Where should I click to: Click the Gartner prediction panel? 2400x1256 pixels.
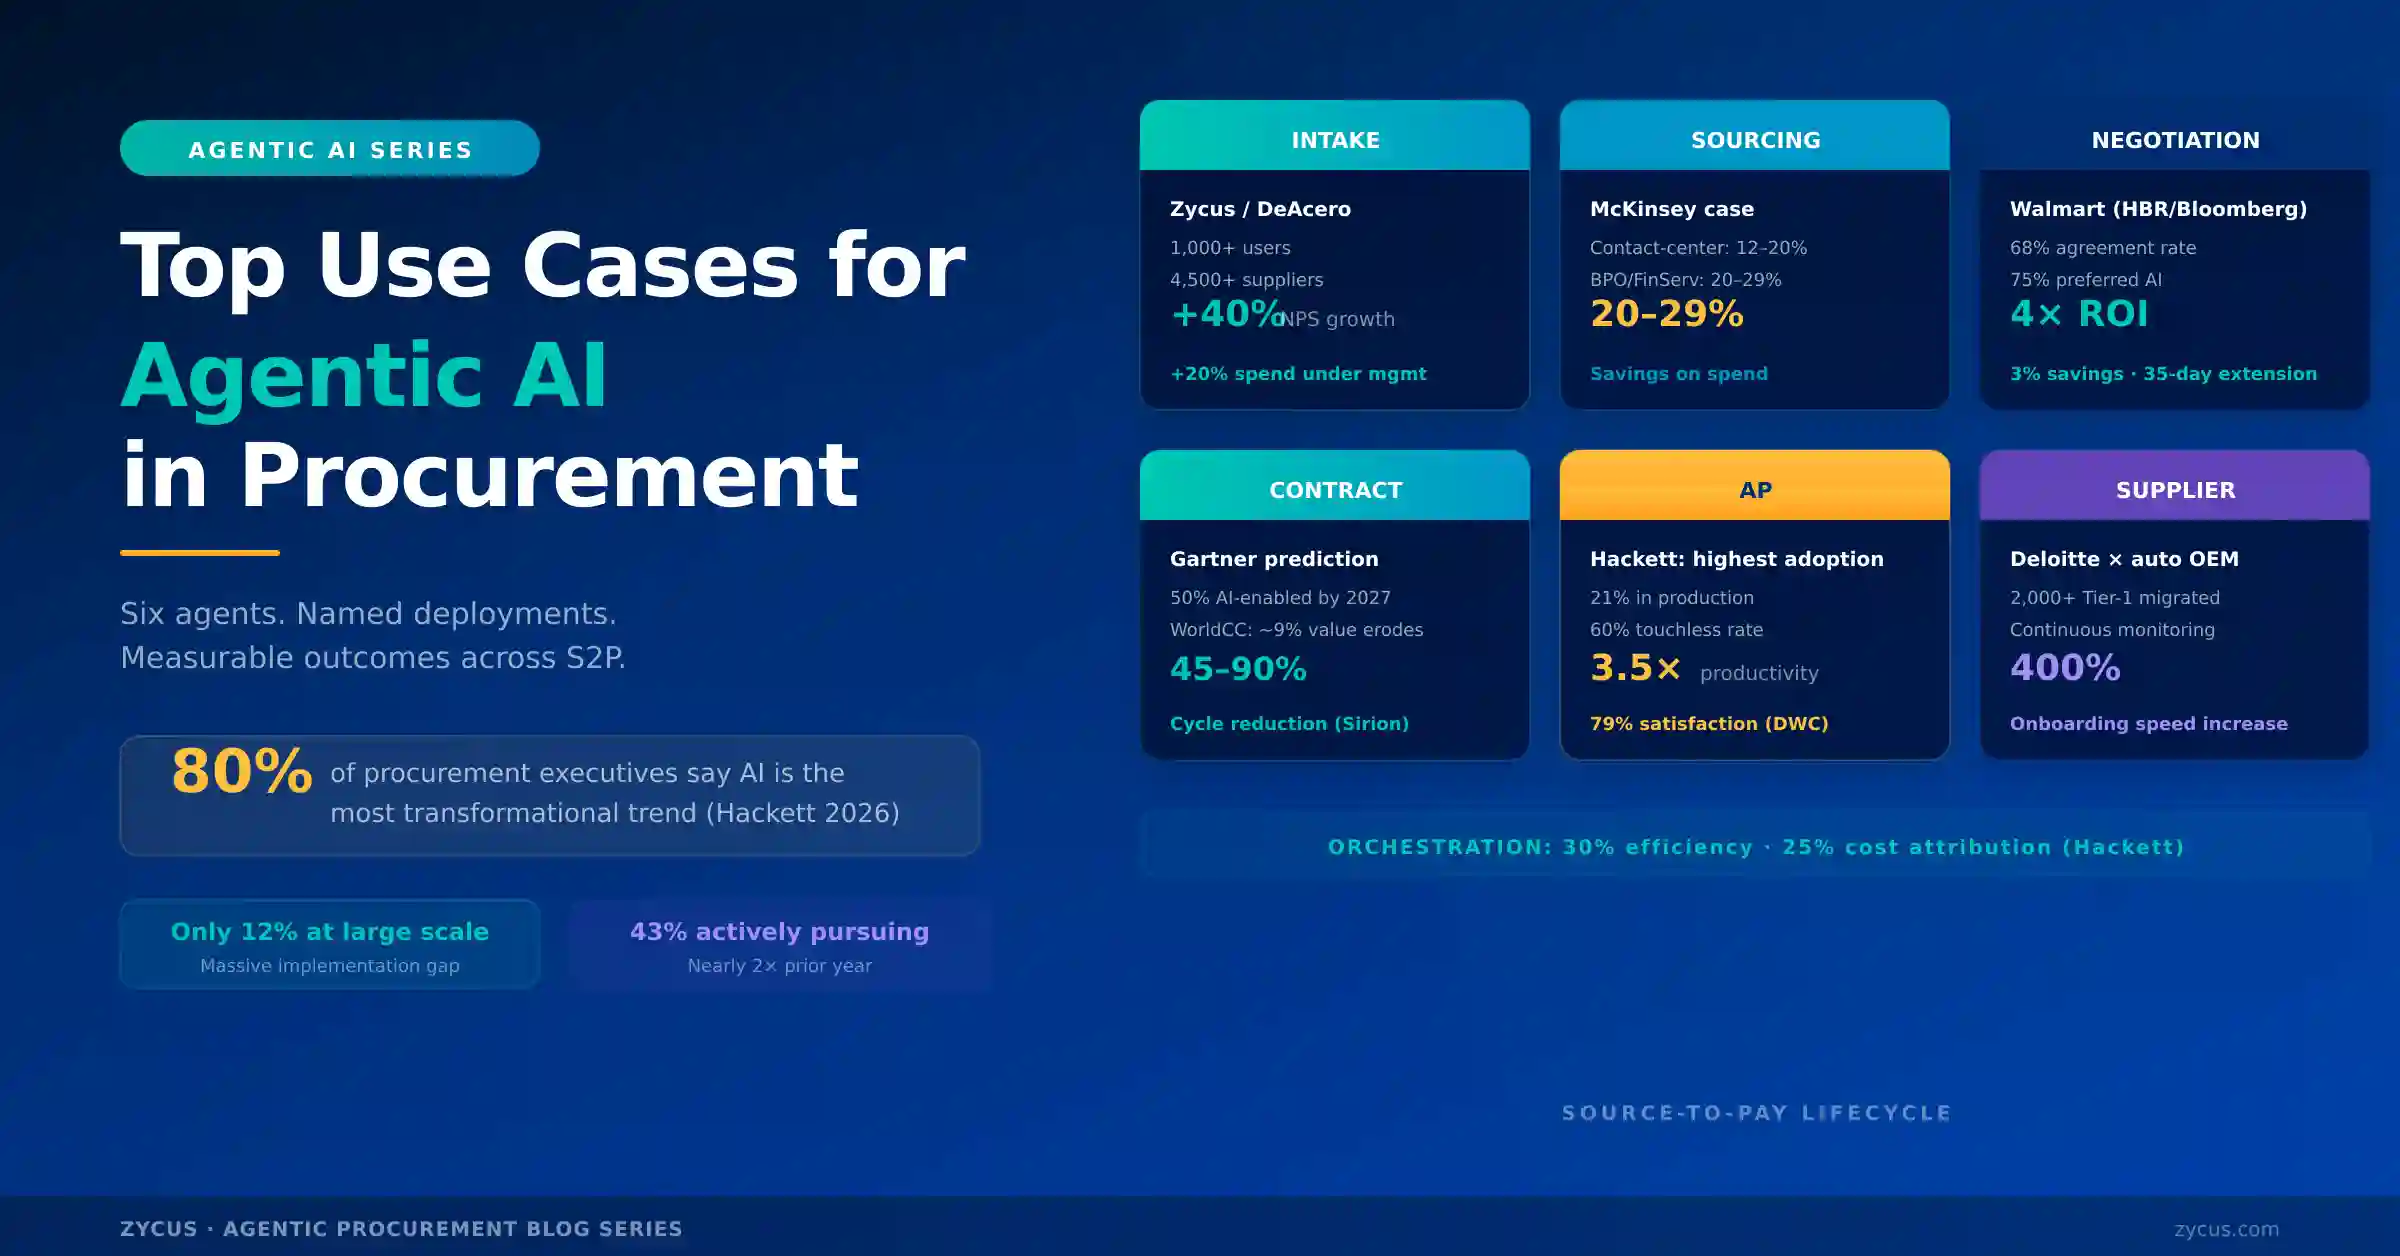coord(1273,559)
